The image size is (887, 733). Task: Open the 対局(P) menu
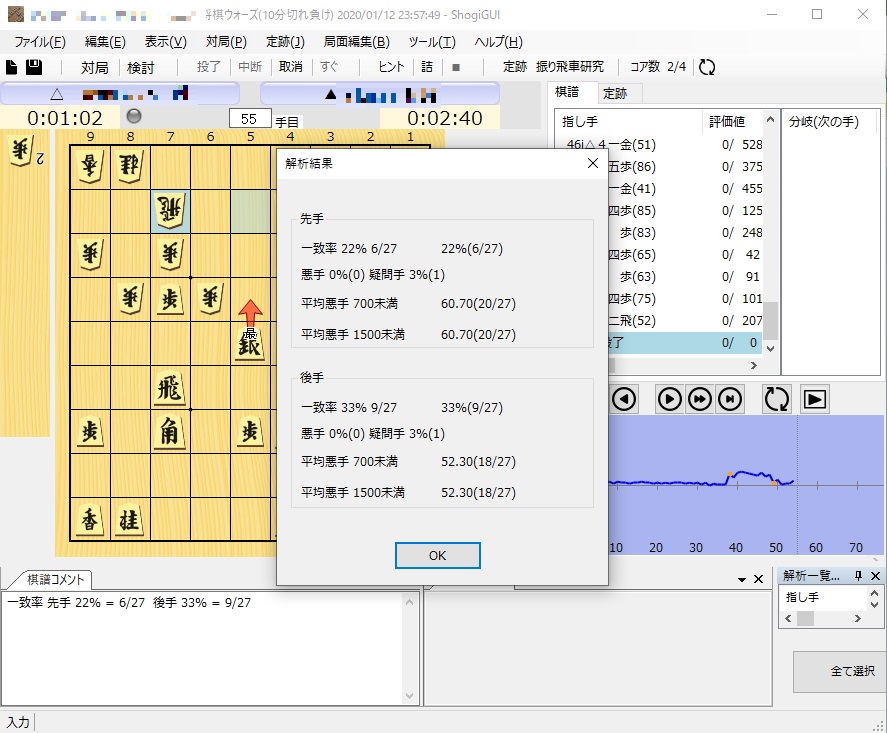click(226, 42)
